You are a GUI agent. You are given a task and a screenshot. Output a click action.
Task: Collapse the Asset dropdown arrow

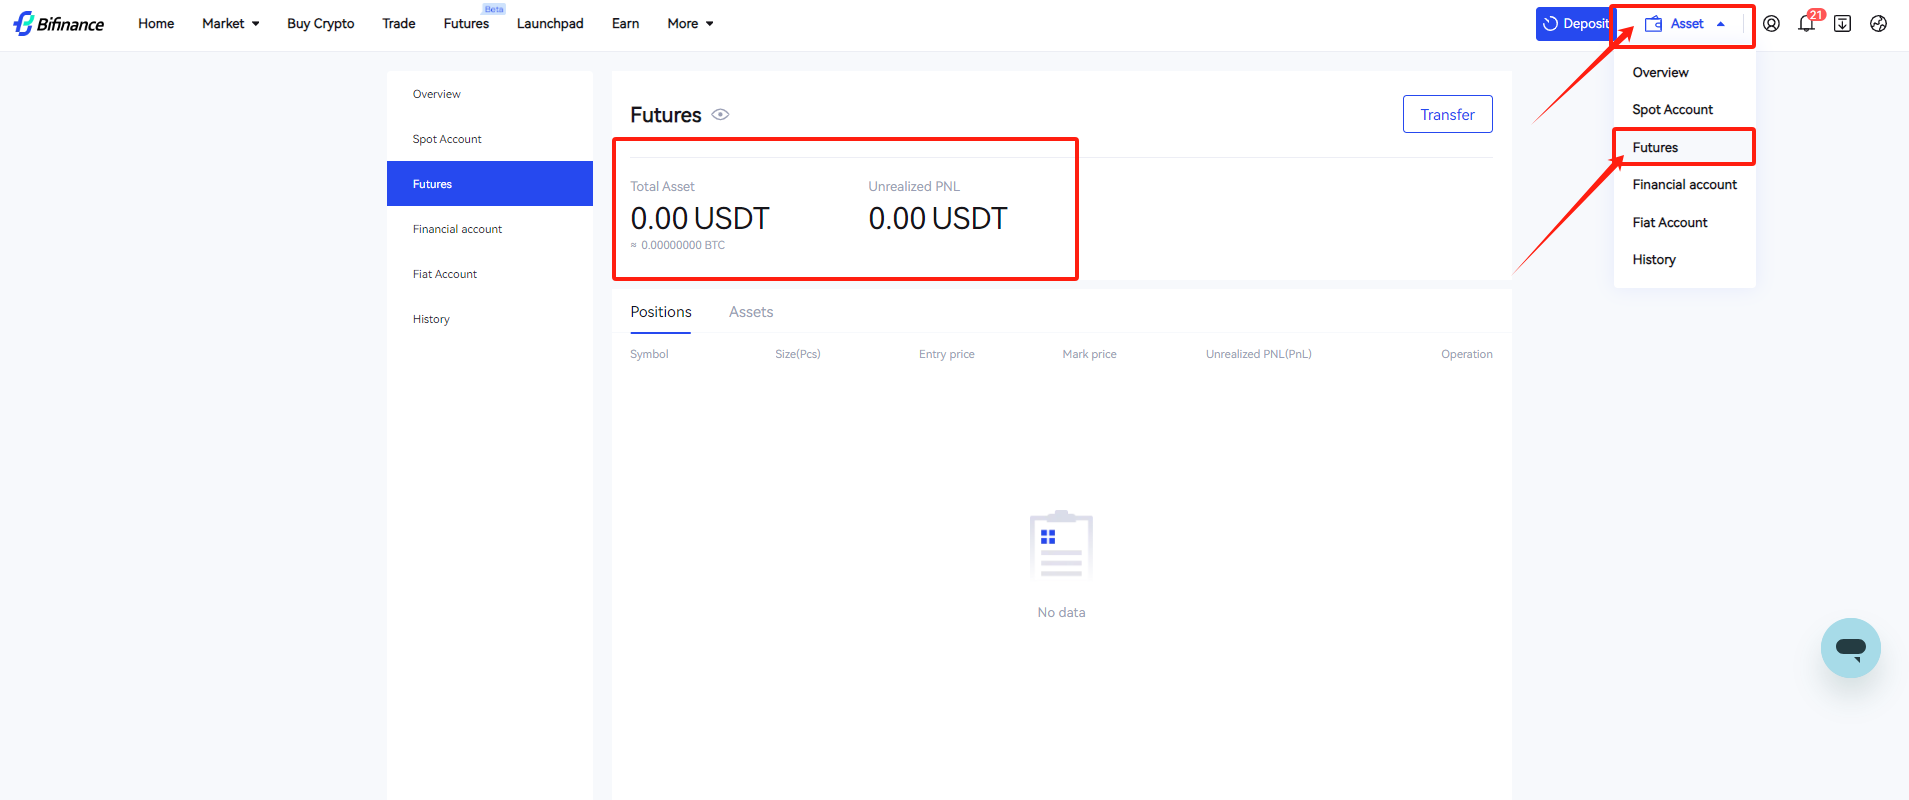point(1721,24)
